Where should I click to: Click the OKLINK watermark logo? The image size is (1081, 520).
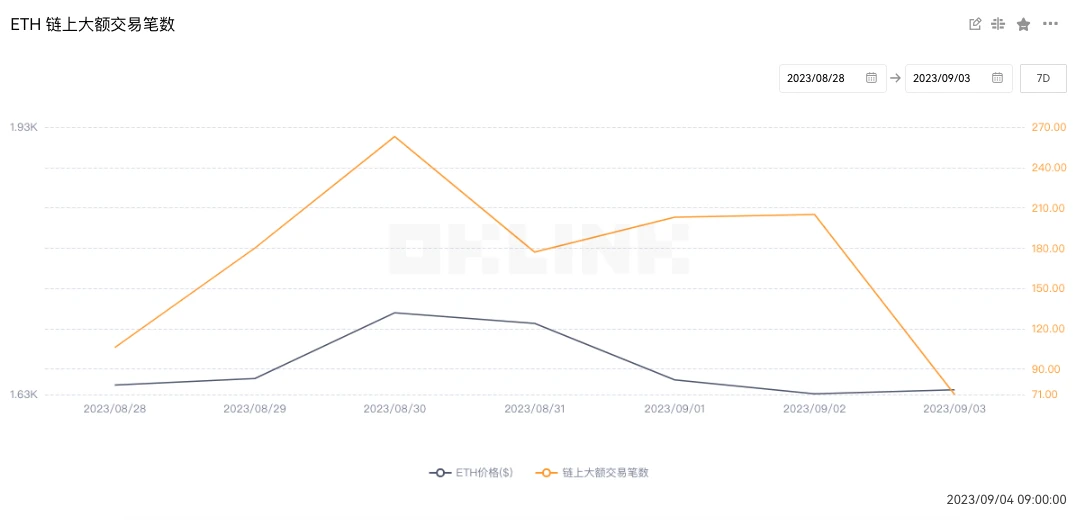pos(538,249)
